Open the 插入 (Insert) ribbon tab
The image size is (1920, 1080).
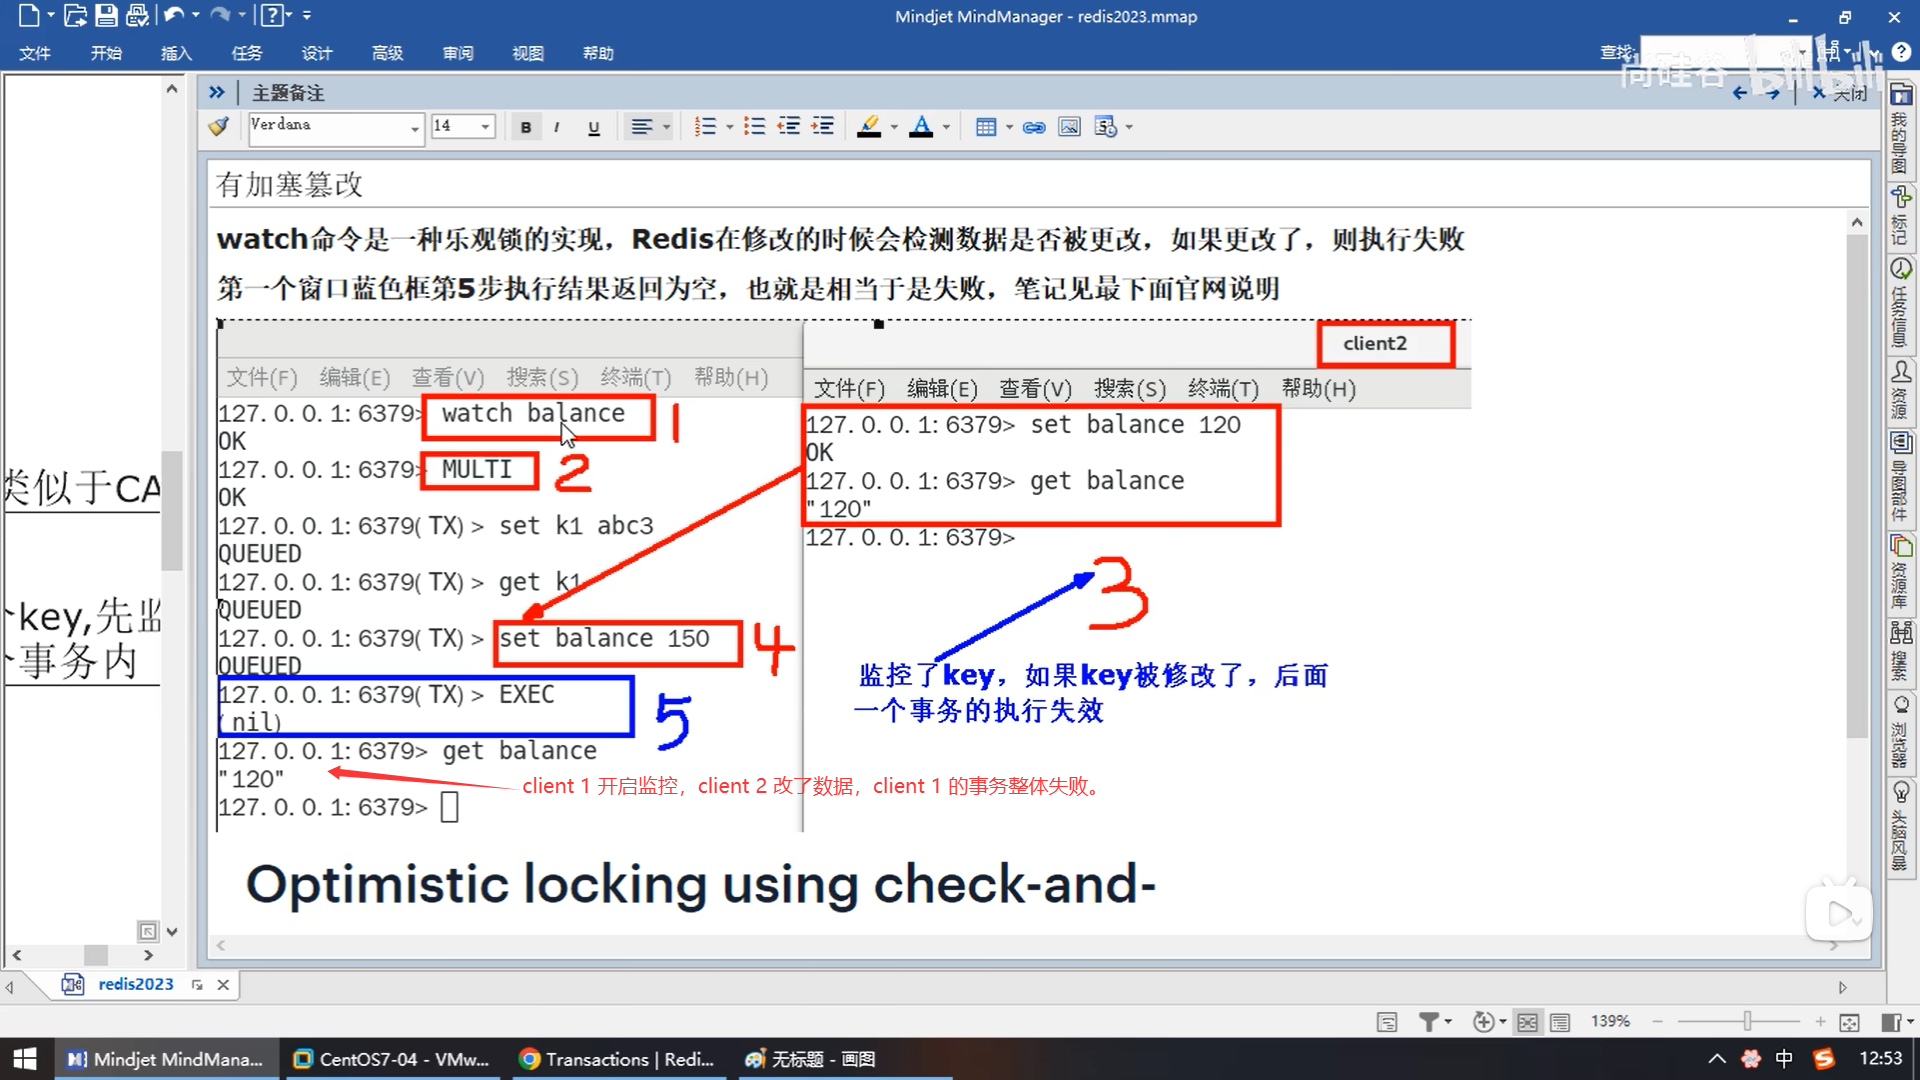click(x=176, y=53)
